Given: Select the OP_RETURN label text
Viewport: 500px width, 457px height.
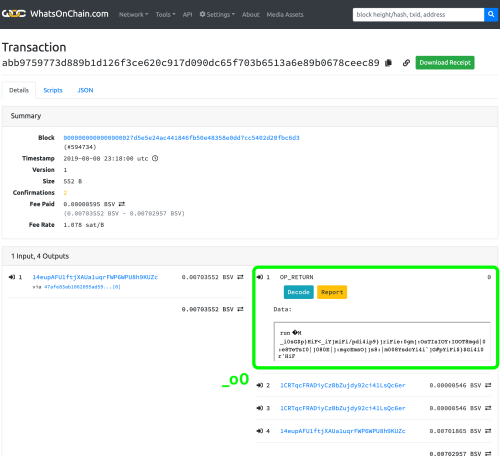Looking at the screenshot, I should click(296, 277).
